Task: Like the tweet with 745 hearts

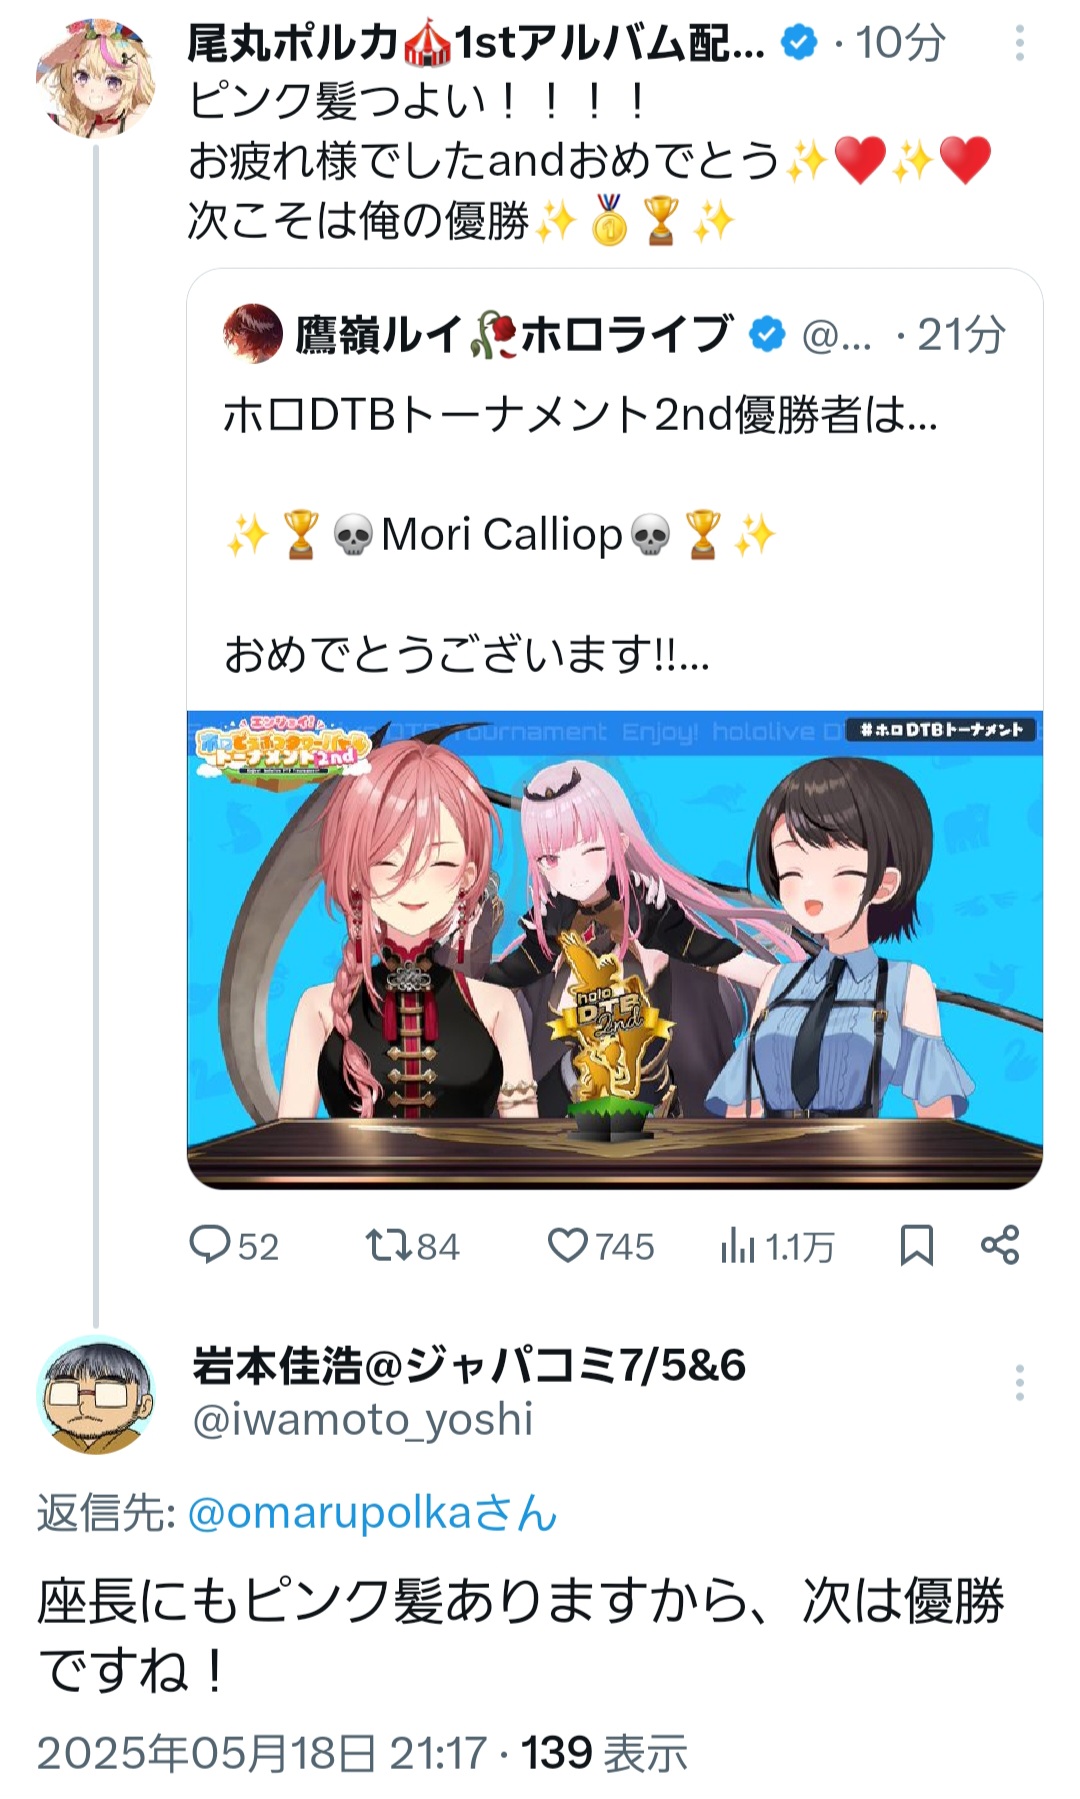Action: coord(601,1246)
